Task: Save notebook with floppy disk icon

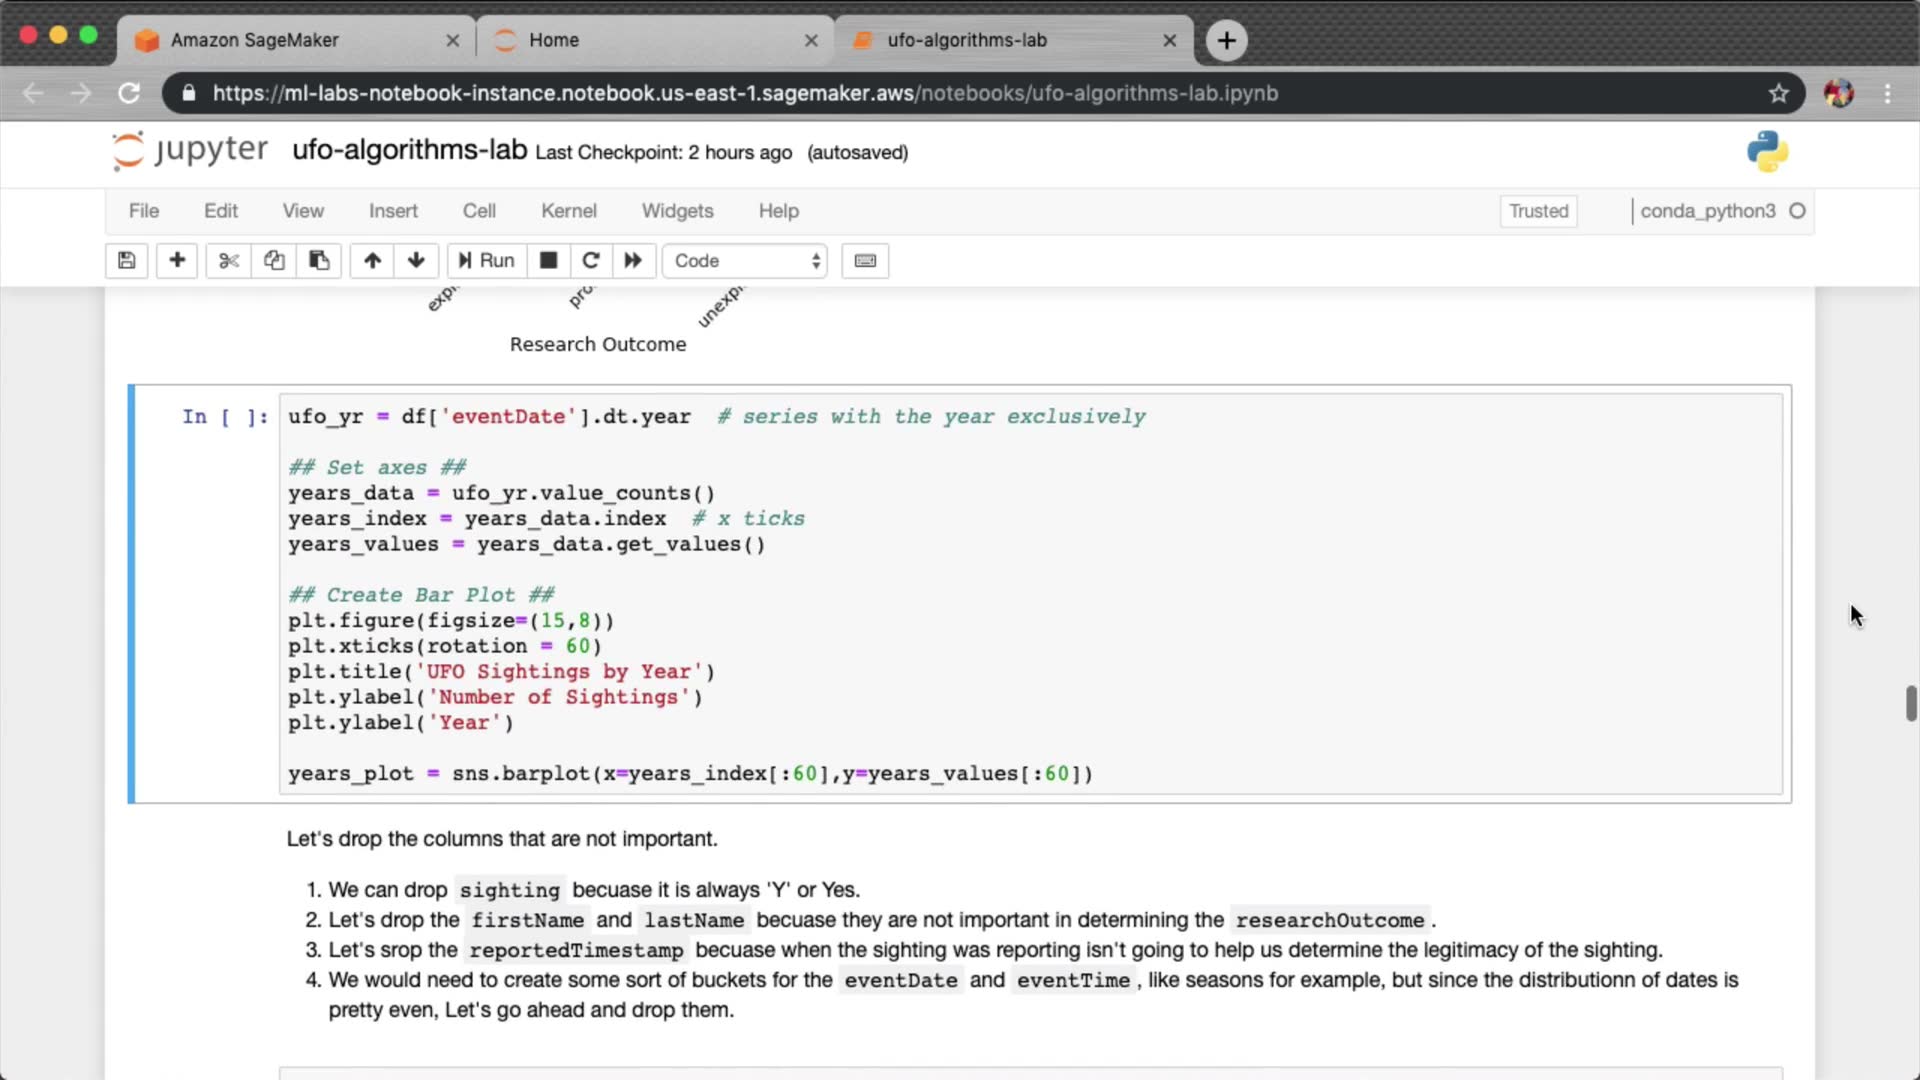Action: tap(127, 261)
